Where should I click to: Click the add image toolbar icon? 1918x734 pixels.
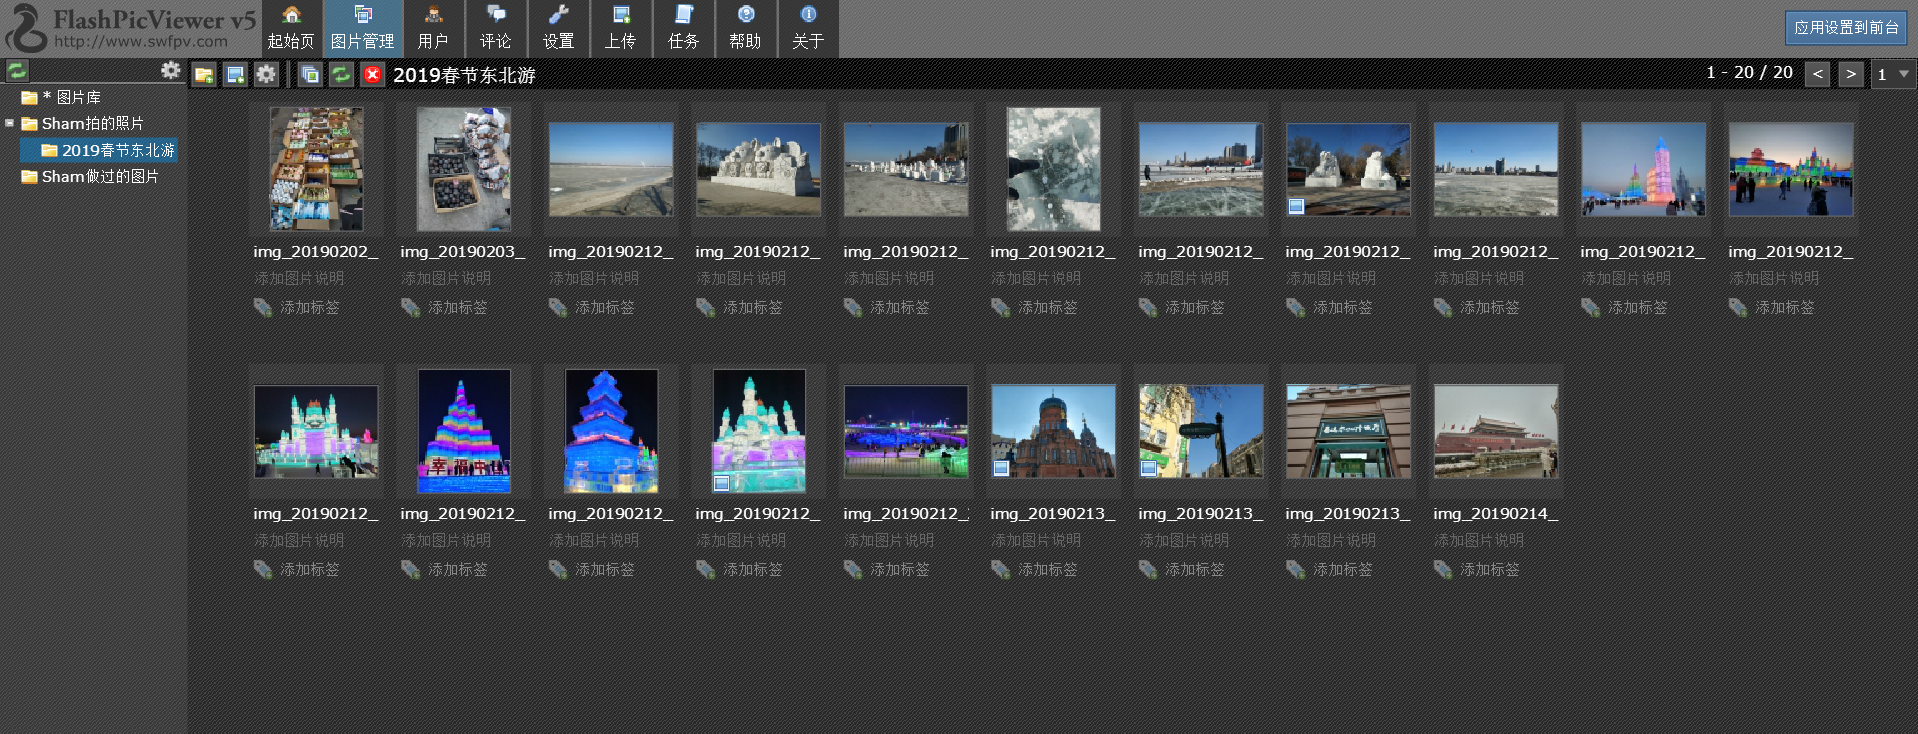click(235, 75)
